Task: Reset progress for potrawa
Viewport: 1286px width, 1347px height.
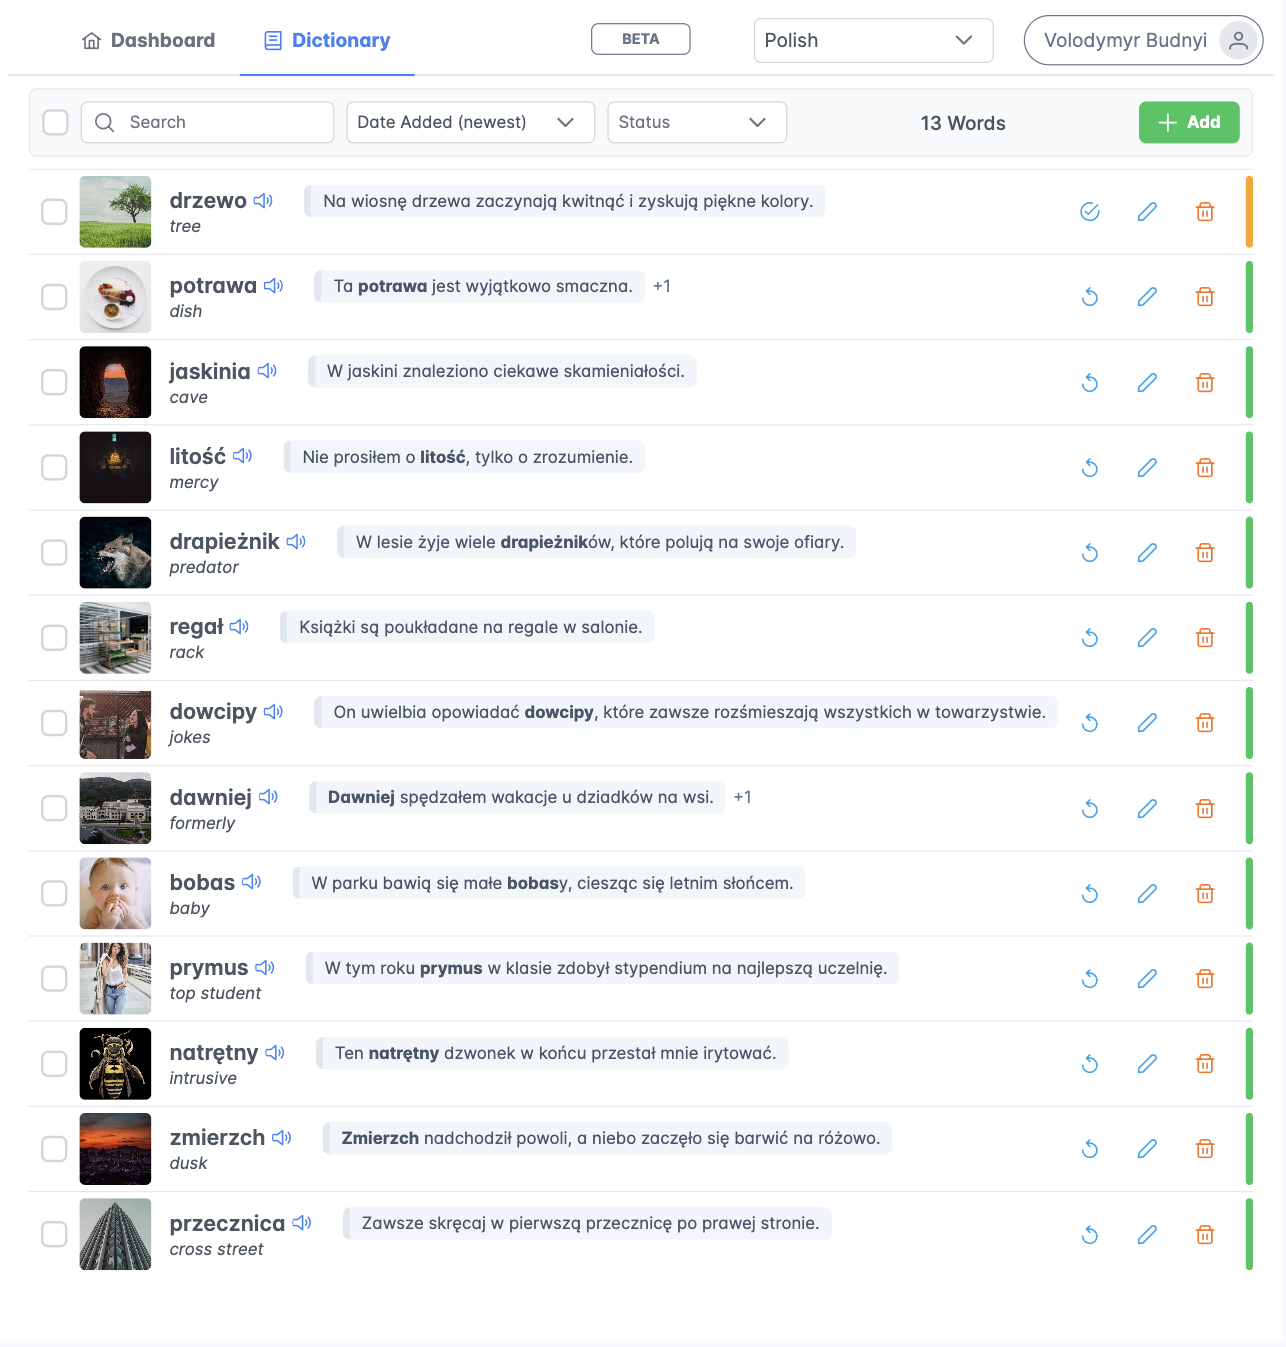Action: tap(1090, 297)
